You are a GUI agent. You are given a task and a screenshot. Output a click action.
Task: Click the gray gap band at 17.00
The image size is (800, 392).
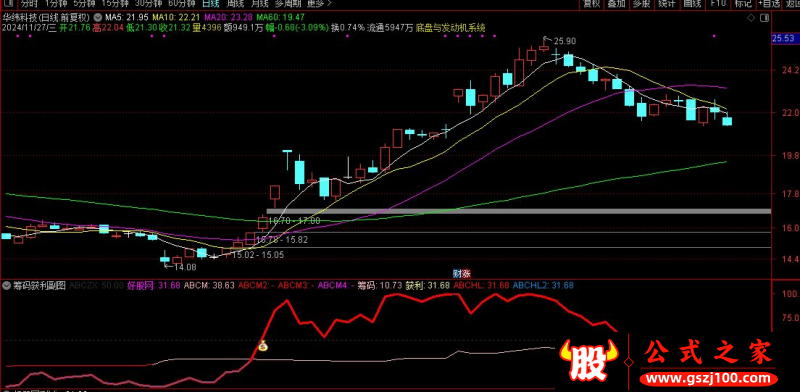(x=519, y=211)
